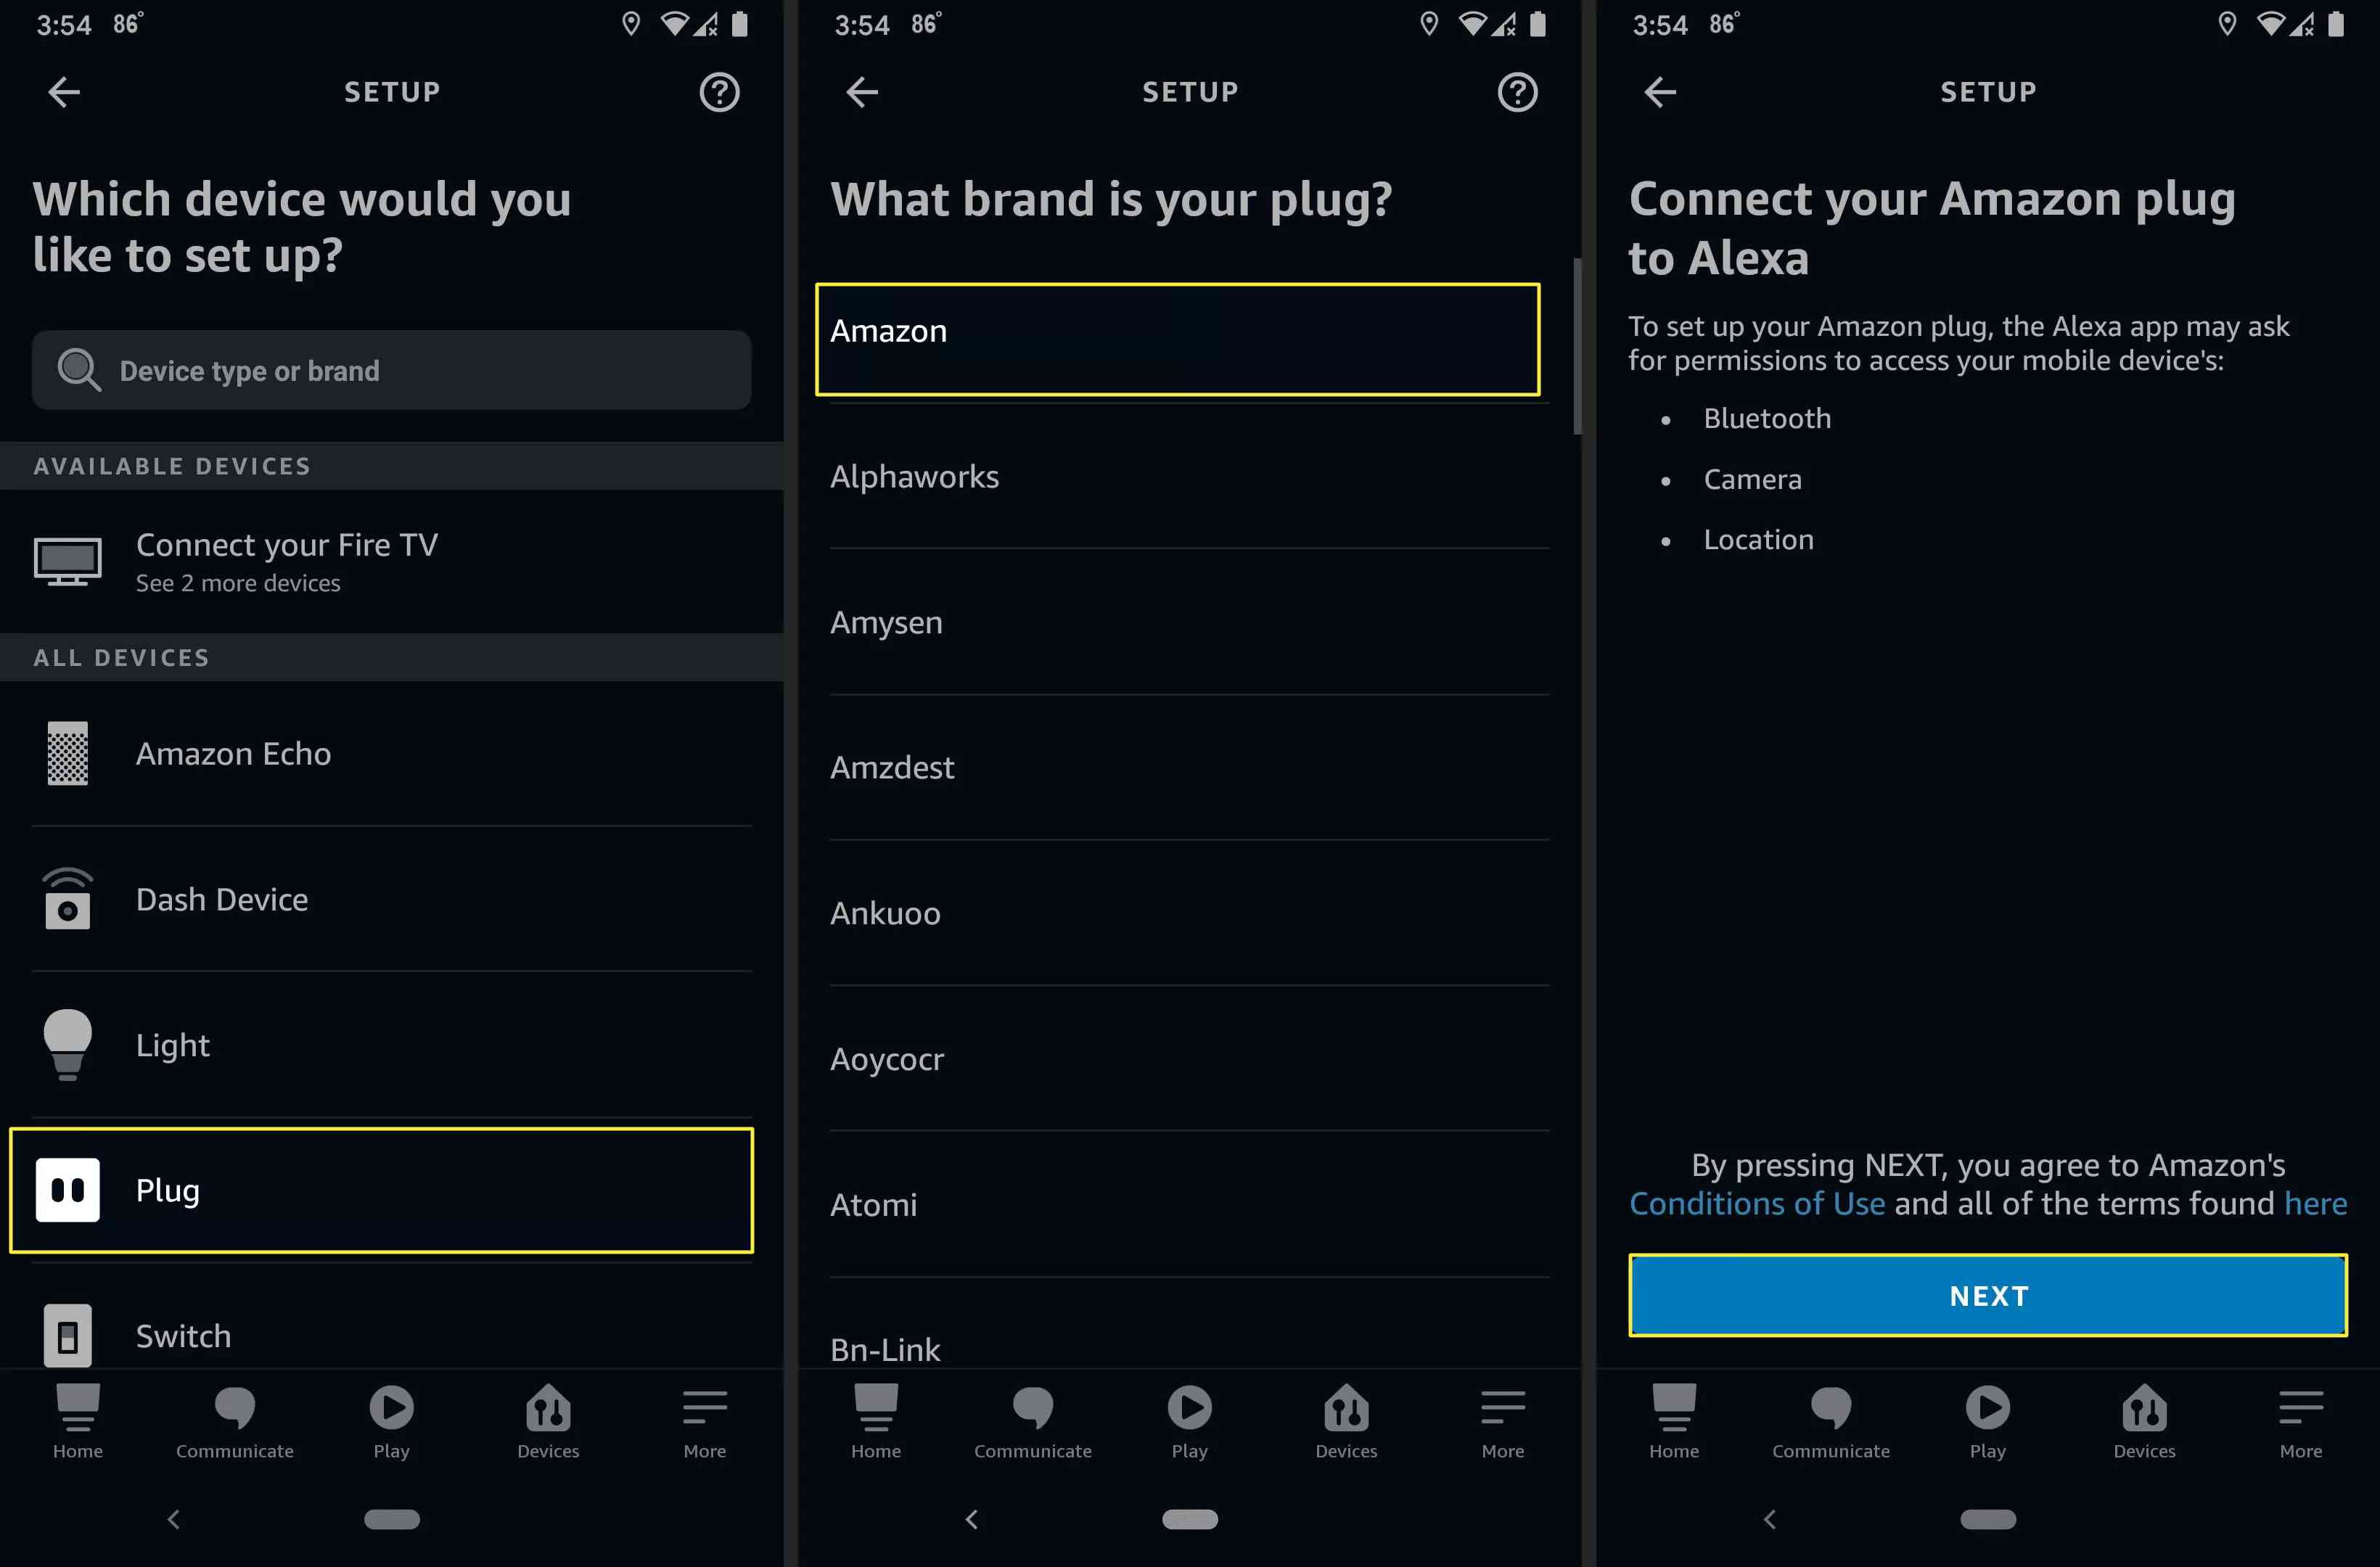The width and height of the screenshot is (2380, 1567).
Task: Tap device type or brand search field
Action: pyautogui.click(x=392, y=369)
